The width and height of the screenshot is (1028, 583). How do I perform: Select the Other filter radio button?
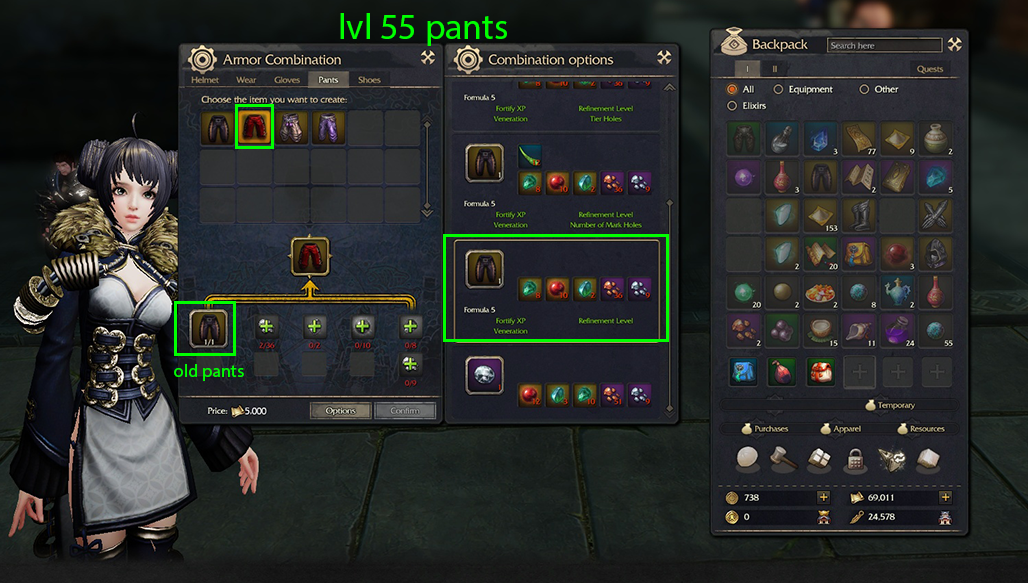[x=864, y=89]
